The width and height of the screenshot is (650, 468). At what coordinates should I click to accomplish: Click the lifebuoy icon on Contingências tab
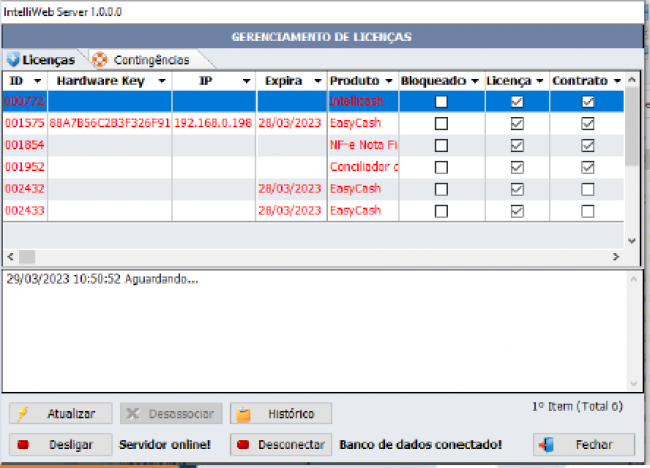coord(99,60)
